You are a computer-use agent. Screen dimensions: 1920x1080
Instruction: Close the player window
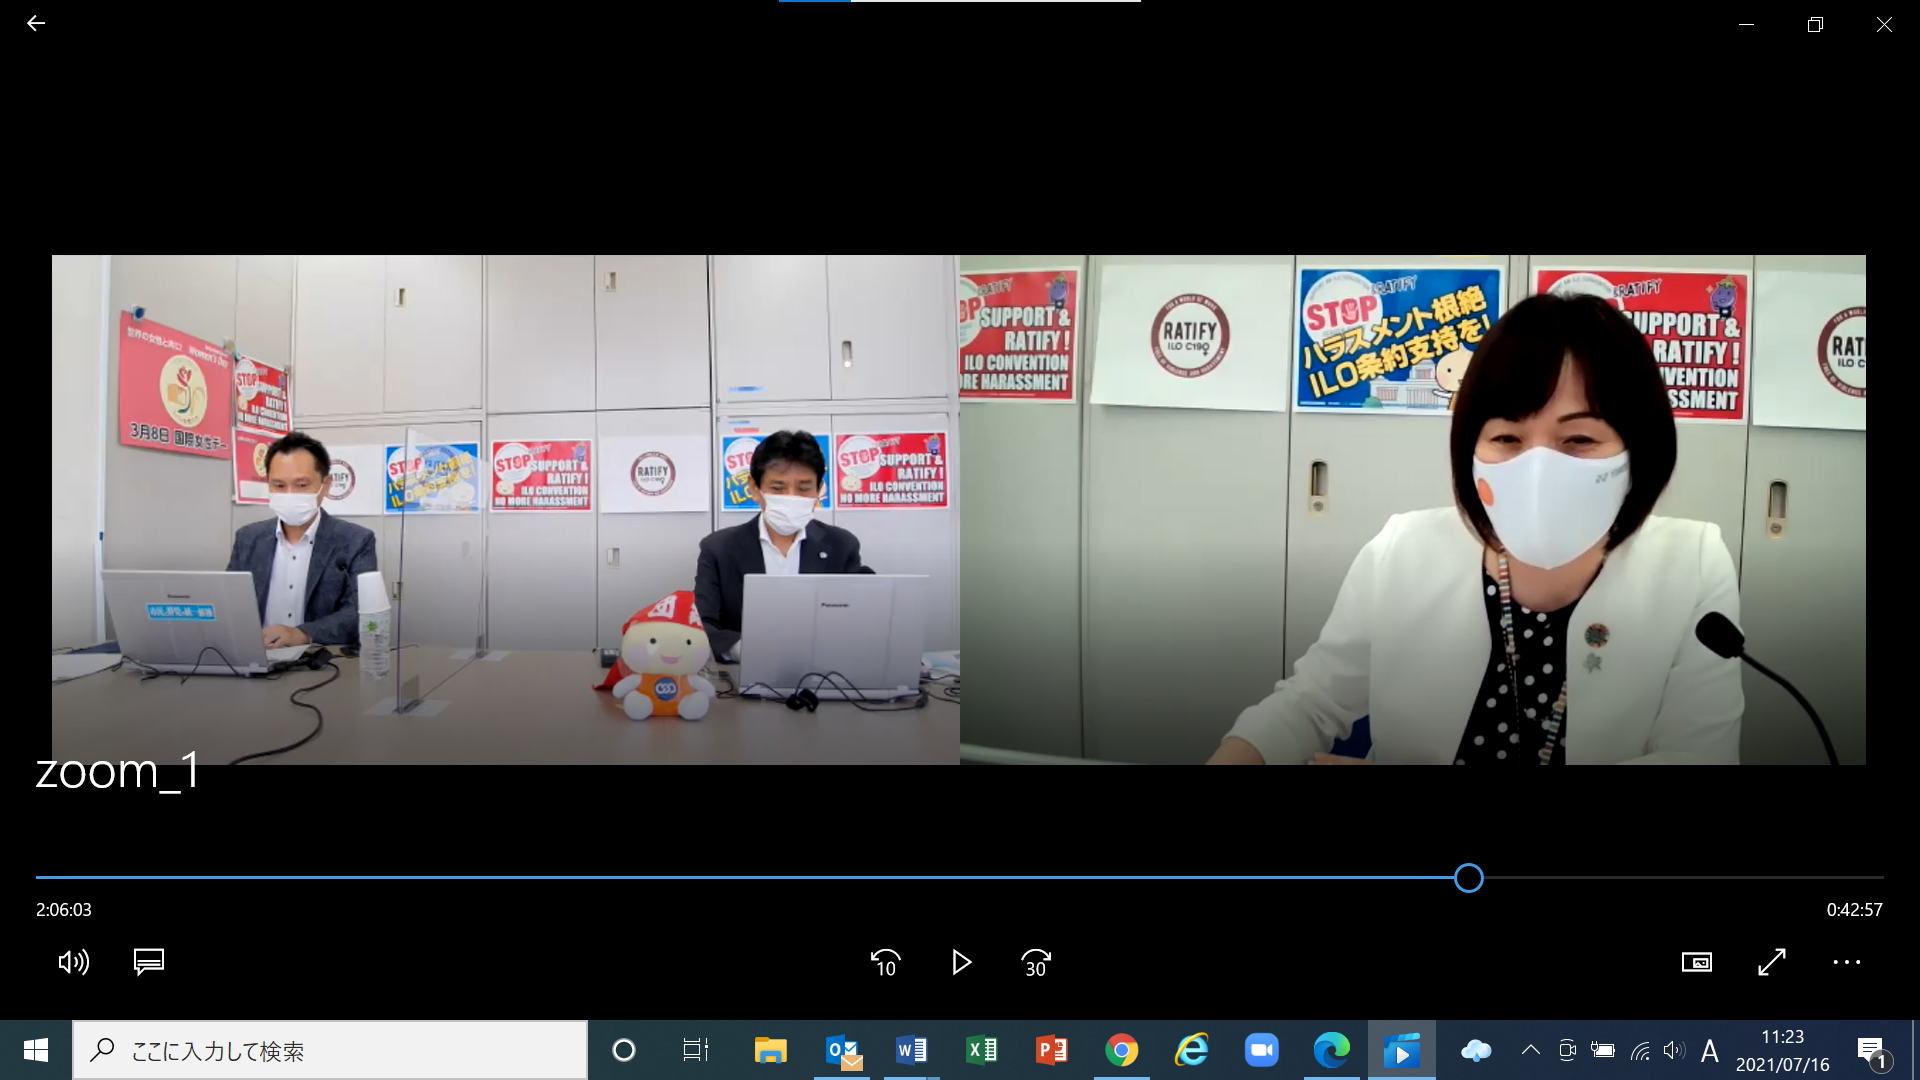[1885, 24]
